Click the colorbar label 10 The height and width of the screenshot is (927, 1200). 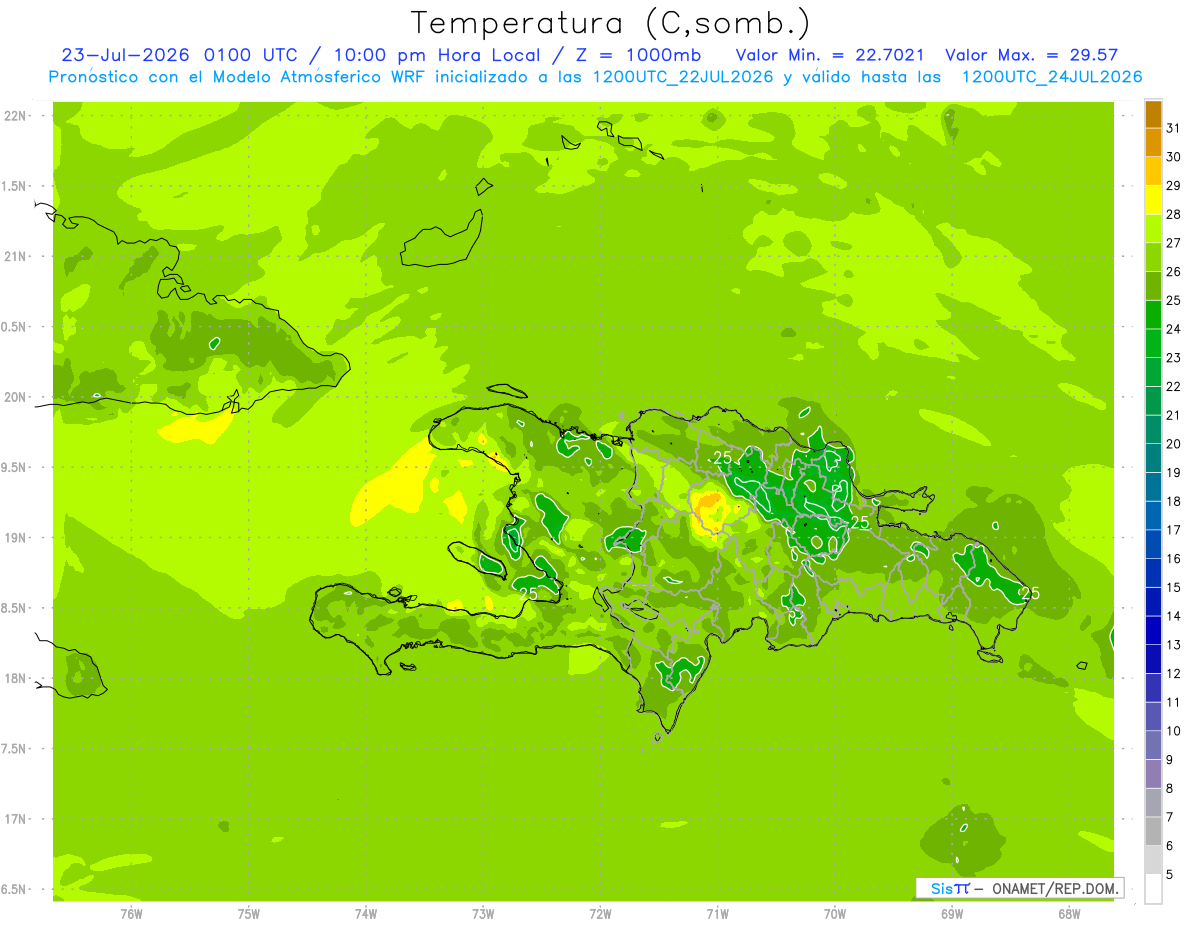point(1174,731)
